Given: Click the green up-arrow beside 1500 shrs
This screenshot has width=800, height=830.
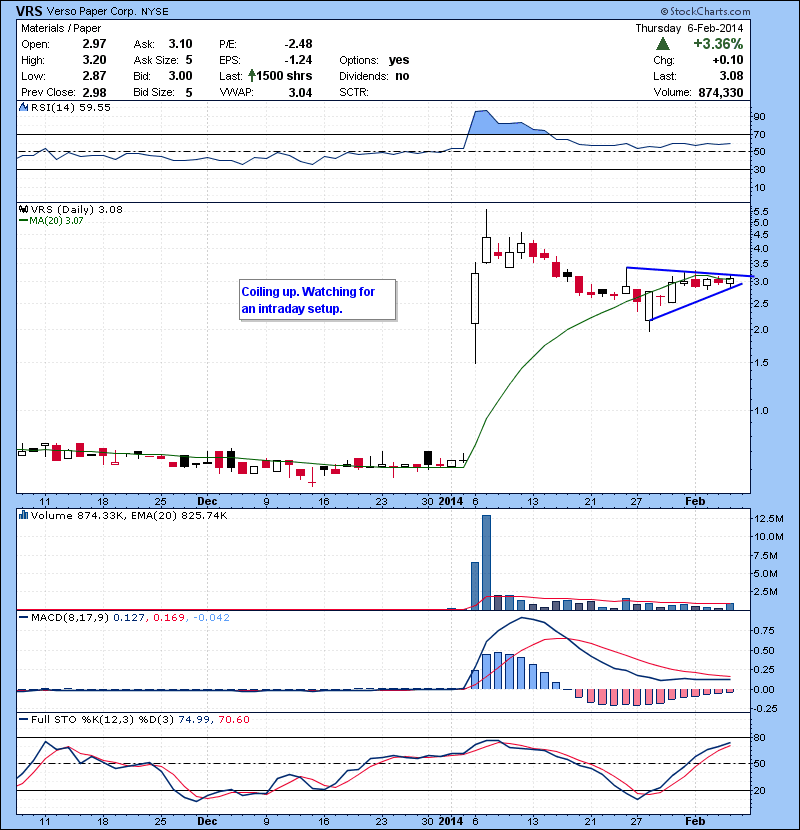Looking at the screenshot, I should (x=252, y=76).
